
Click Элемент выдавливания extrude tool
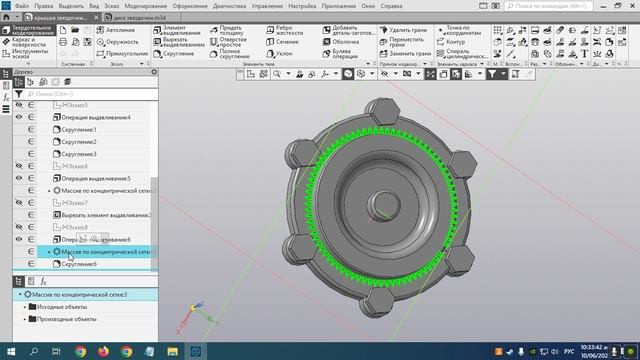click(177, 30)
